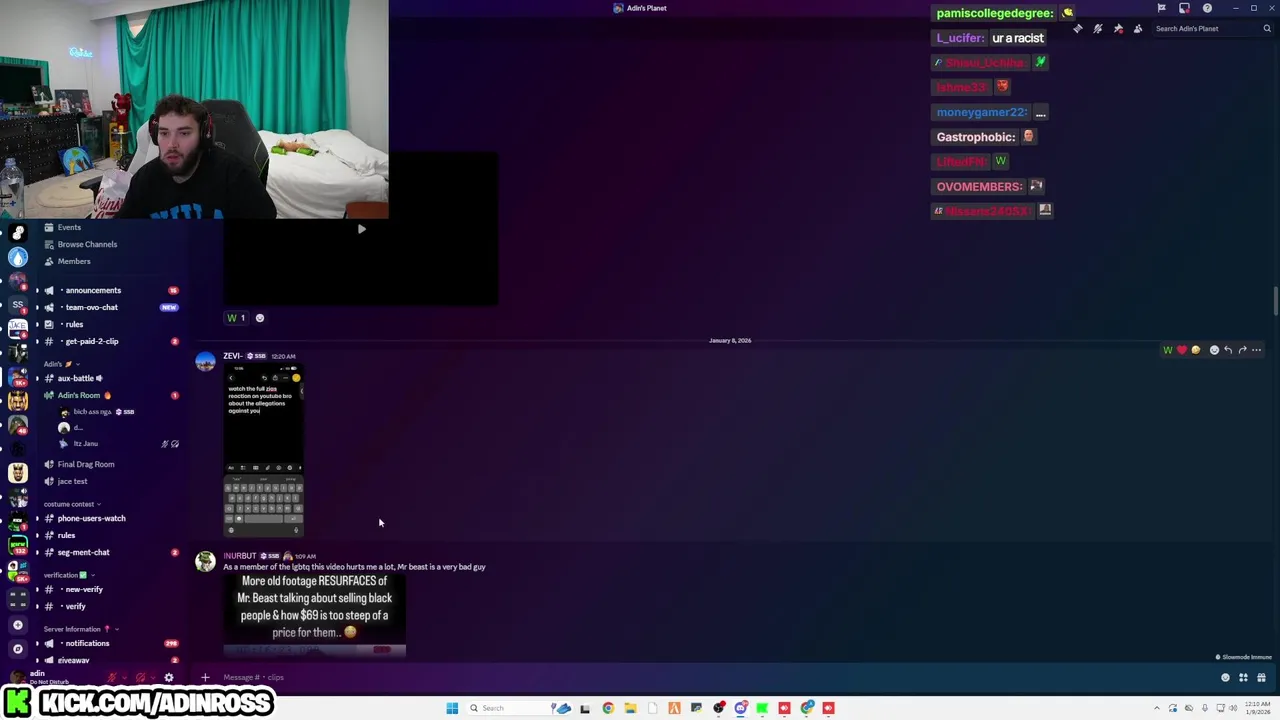The width and height of the screenshot is (1280, 720).
Task: Open Discover servers compass icon
Action: pos(17,649)
